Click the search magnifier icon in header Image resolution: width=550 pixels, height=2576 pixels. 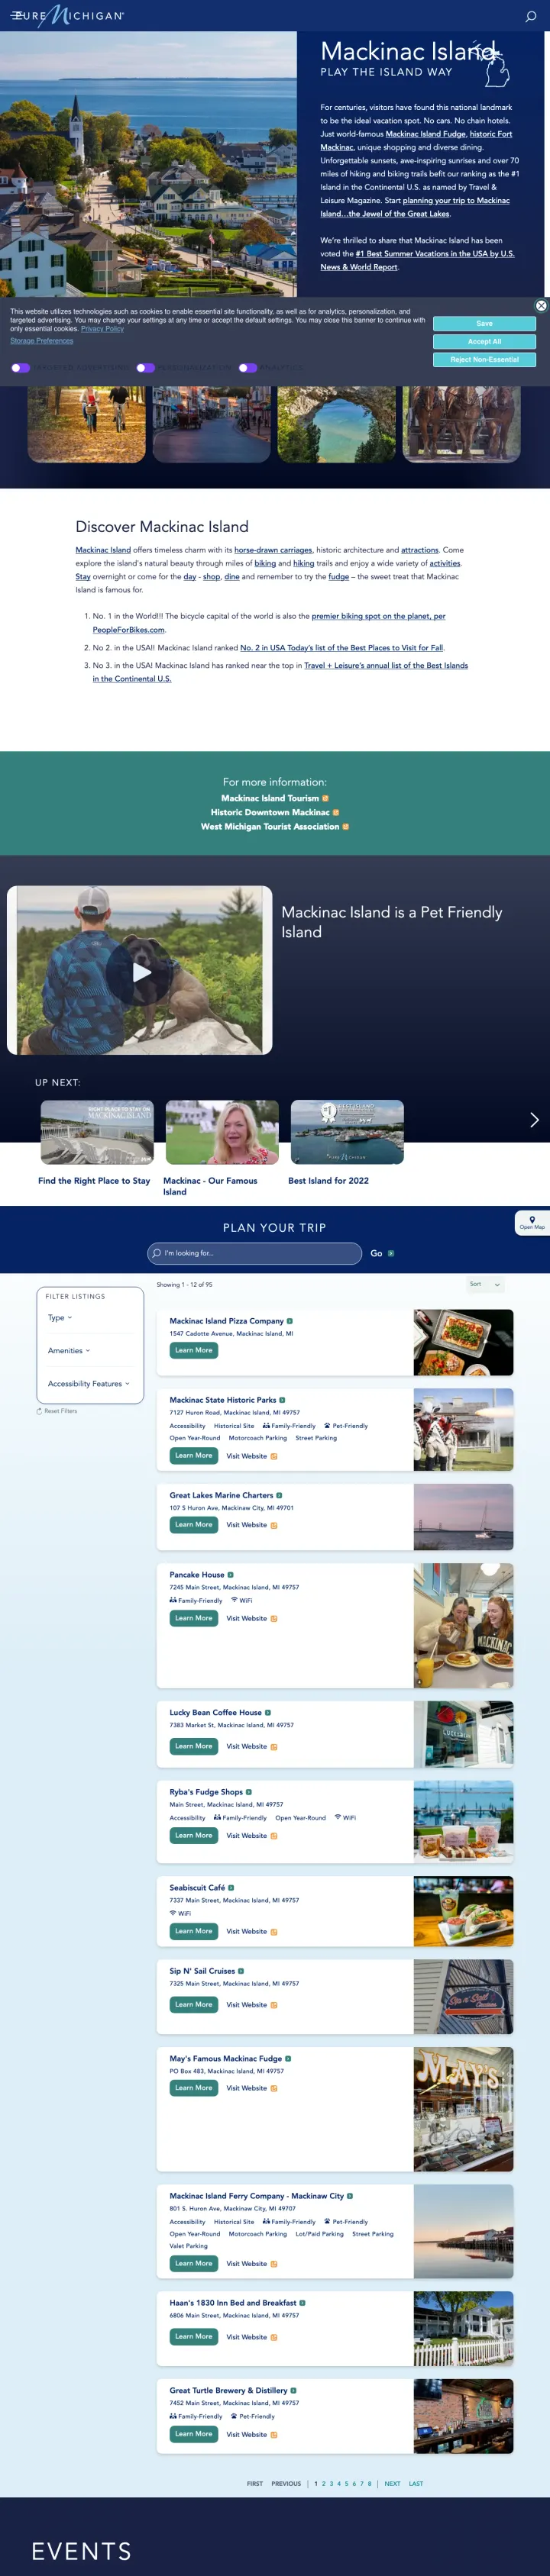click(x=531, y=16)
